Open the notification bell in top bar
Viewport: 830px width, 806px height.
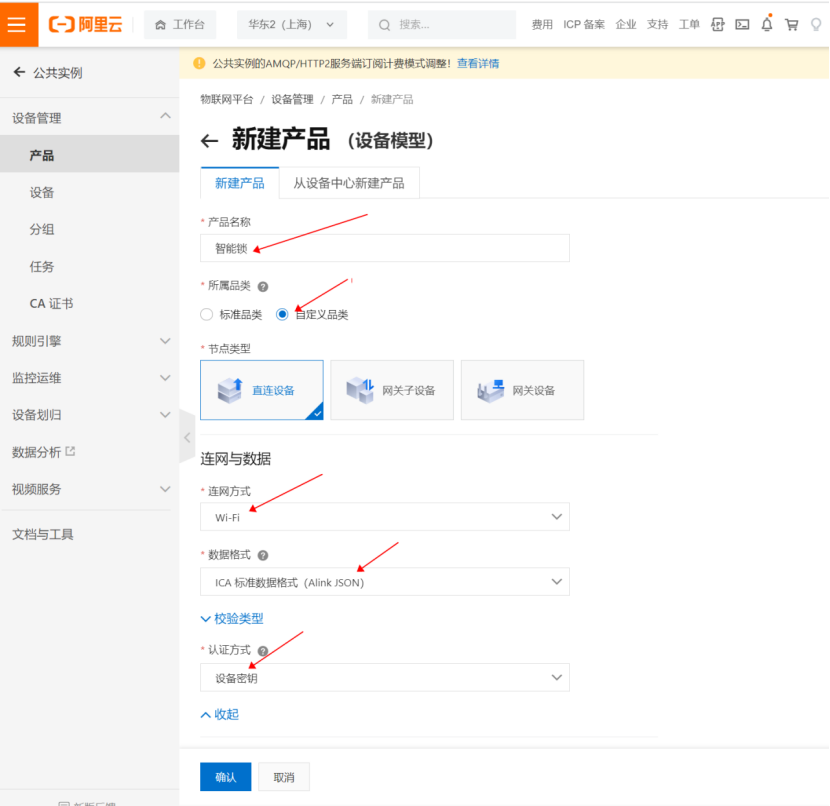[766, 24]
